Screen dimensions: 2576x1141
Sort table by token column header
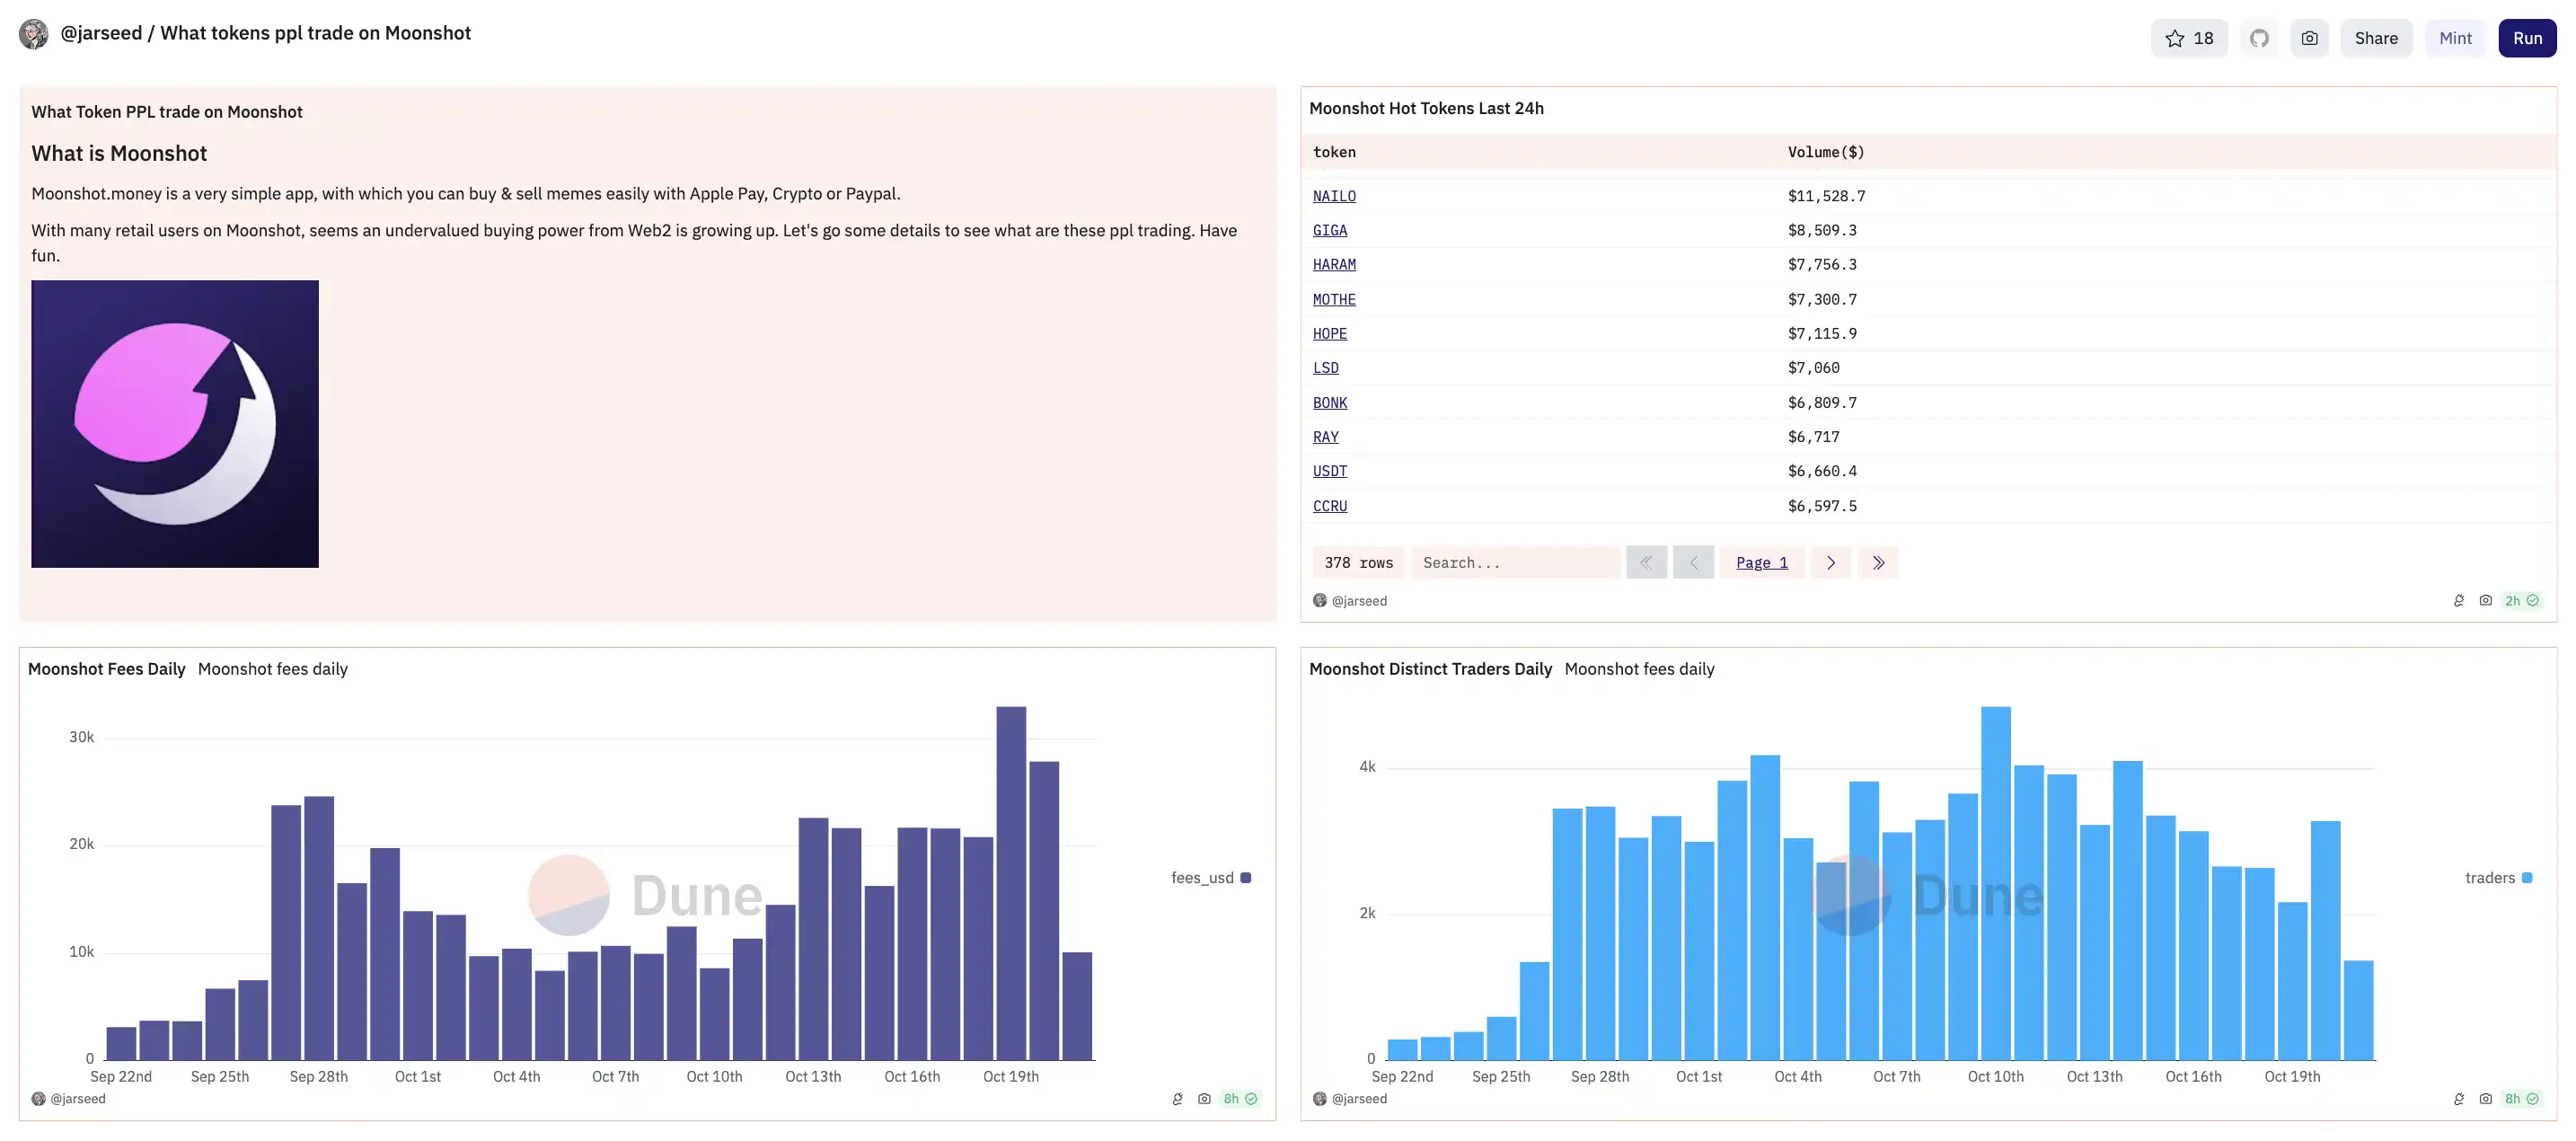click(1334, 152)
